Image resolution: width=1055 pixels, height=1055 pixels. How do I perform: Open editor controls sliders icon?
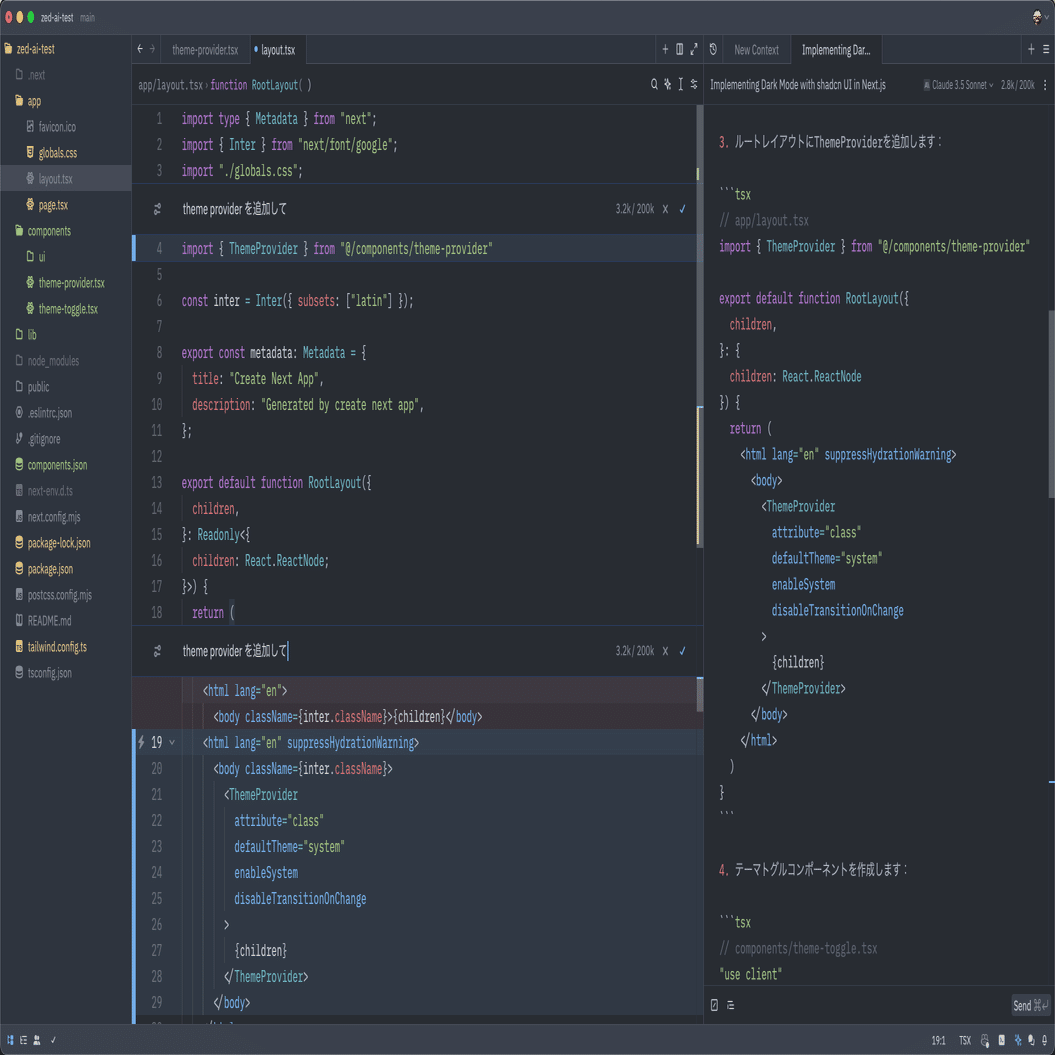694,84
